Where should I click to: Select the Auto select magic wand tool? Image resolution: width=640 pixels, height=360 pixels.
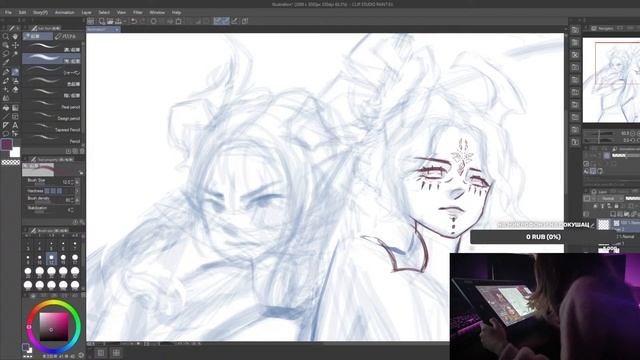16,53
